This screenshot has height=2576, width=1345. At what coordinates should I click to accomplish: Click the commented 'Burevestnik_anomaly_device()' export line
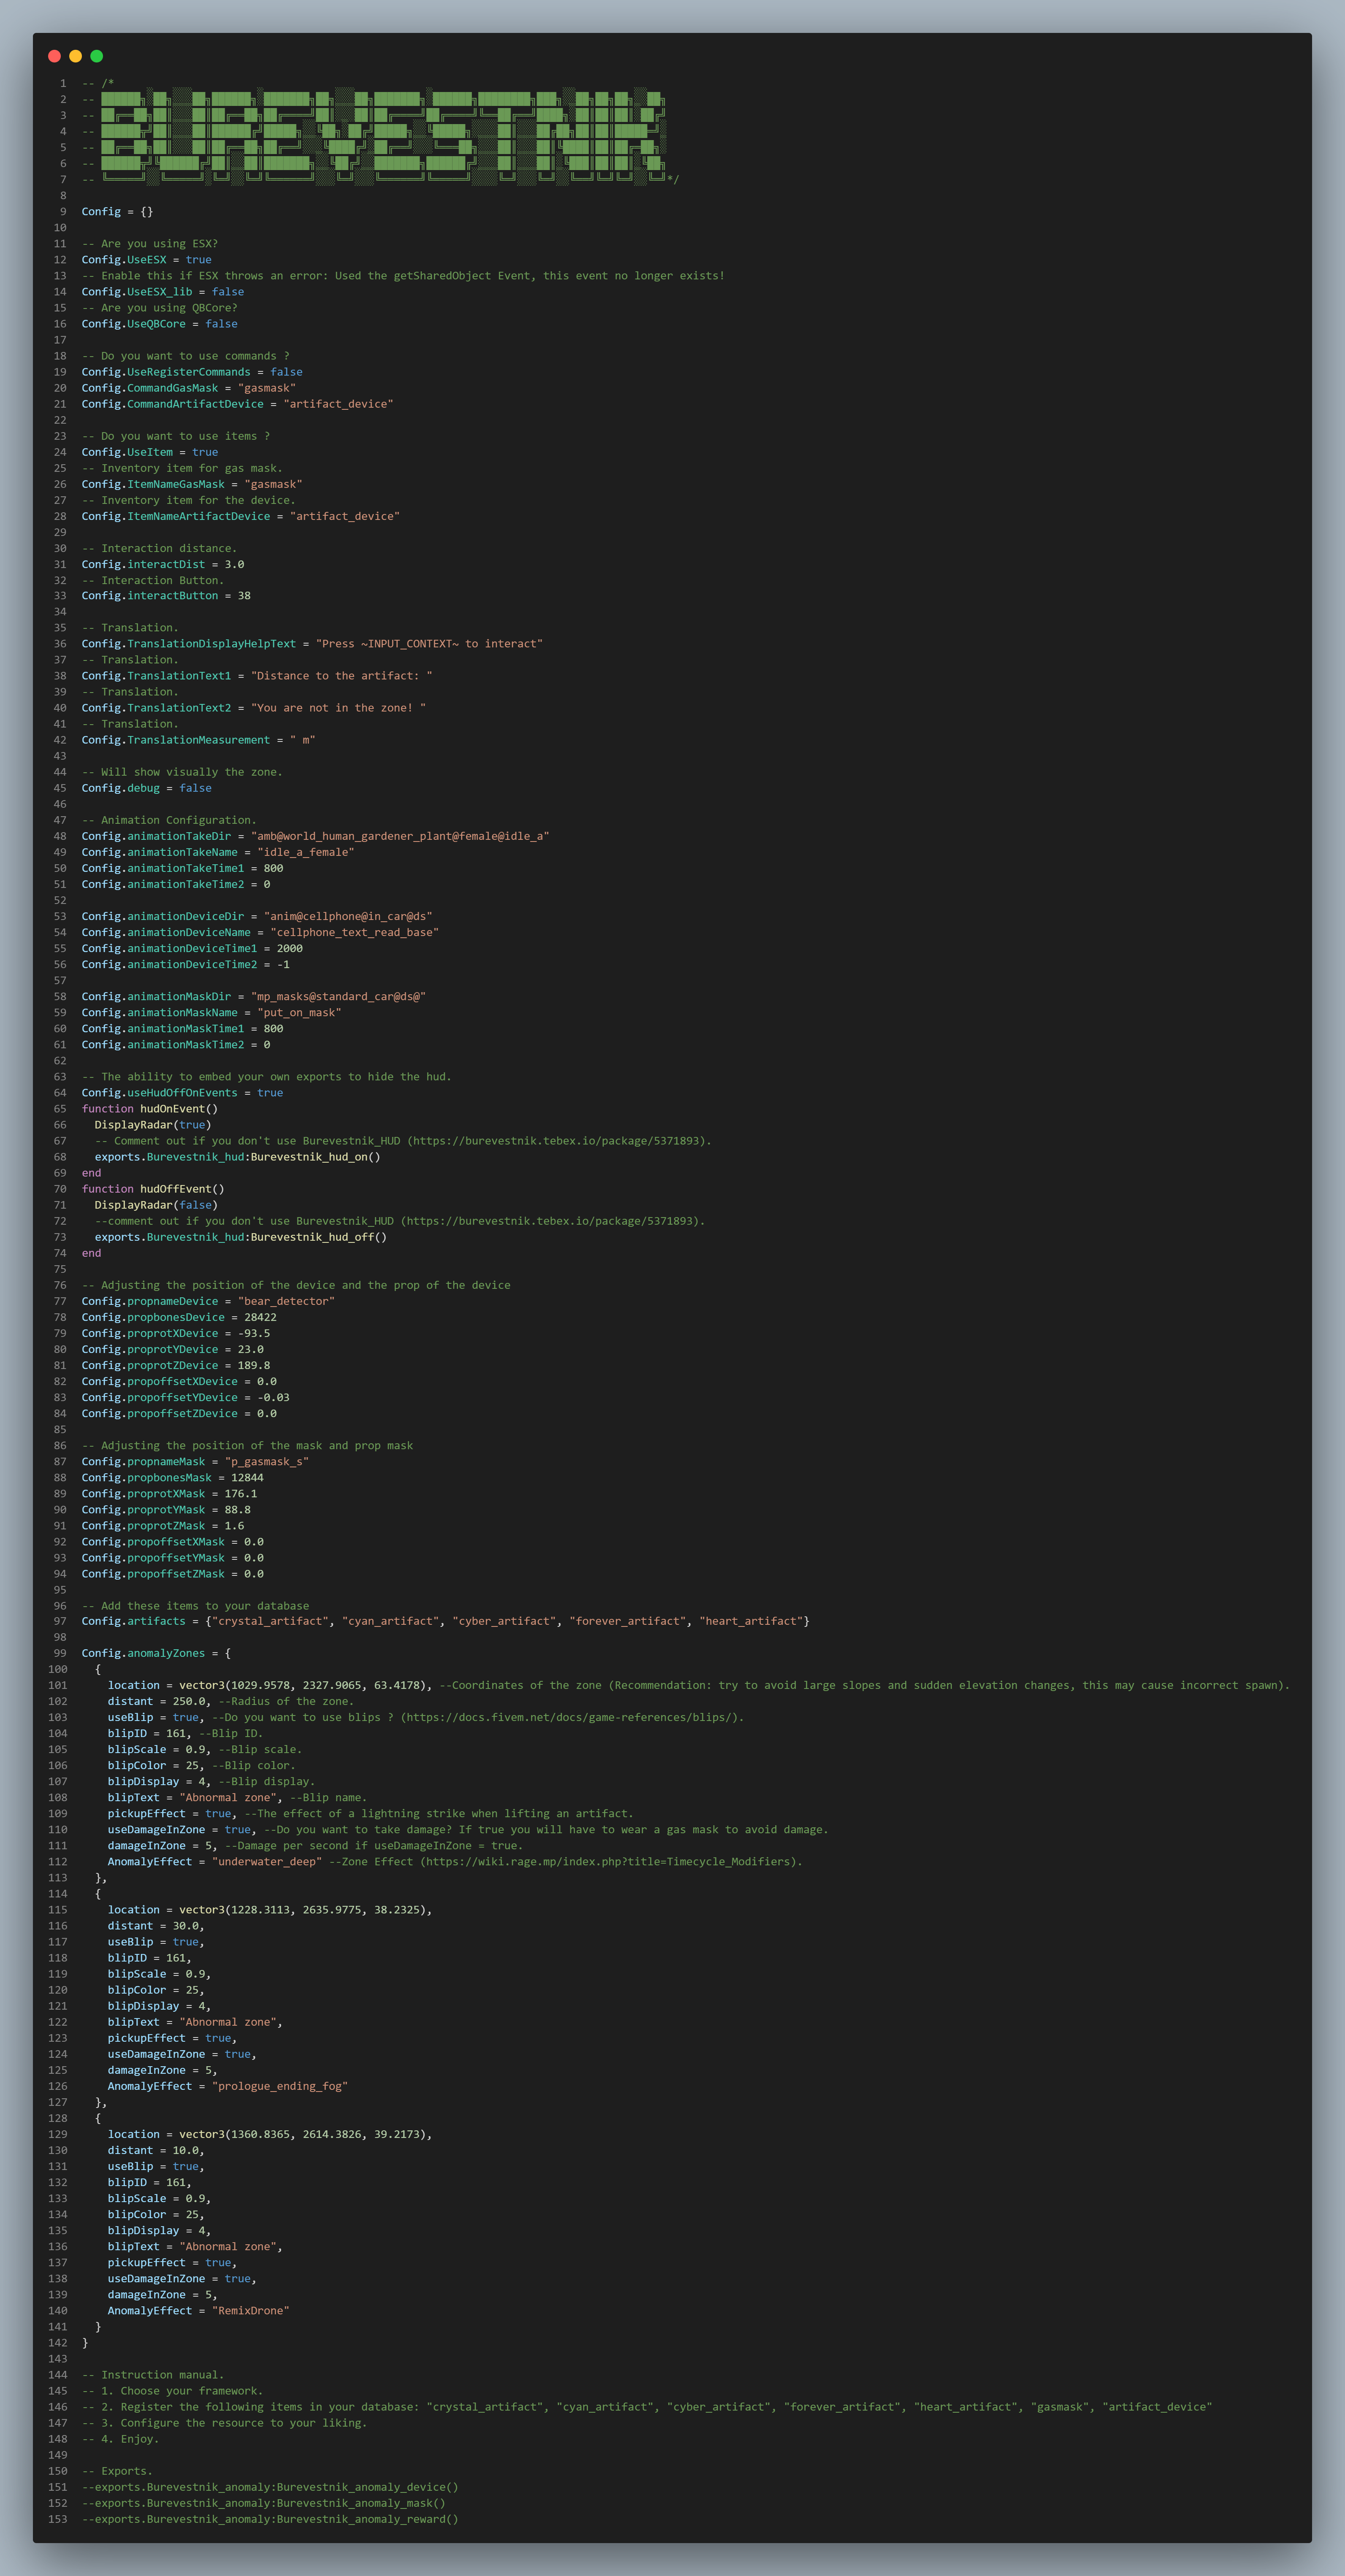[270, 2487]
